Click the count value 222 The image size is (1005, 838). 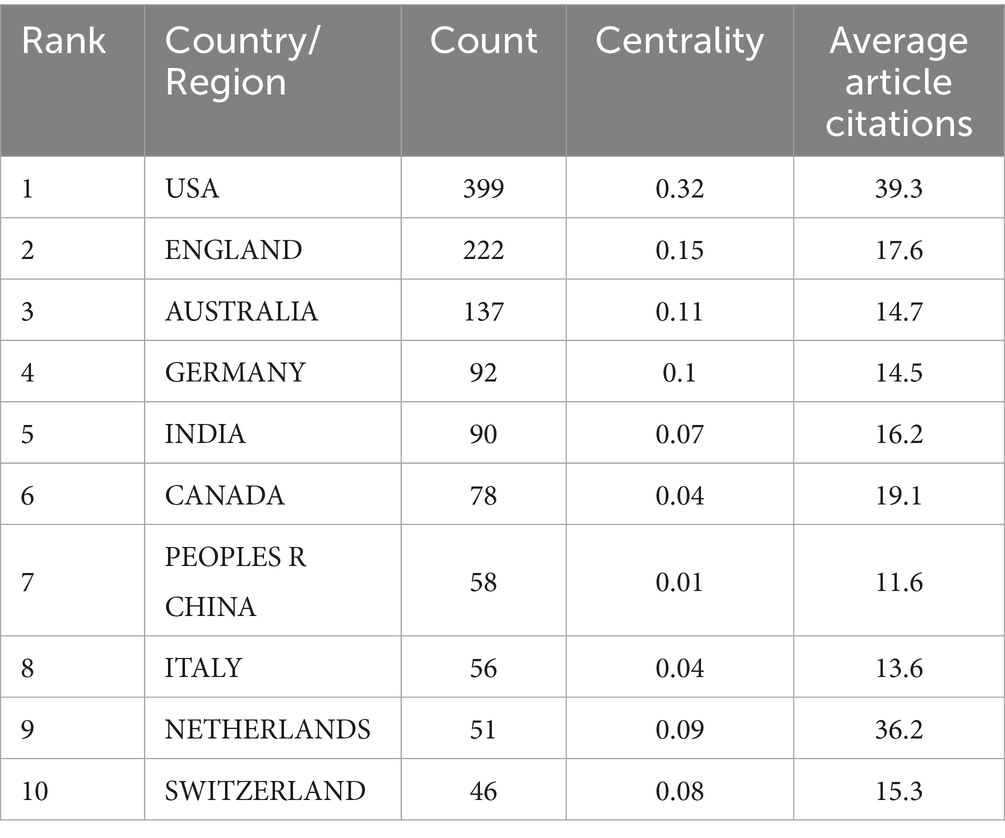point(483,249)
